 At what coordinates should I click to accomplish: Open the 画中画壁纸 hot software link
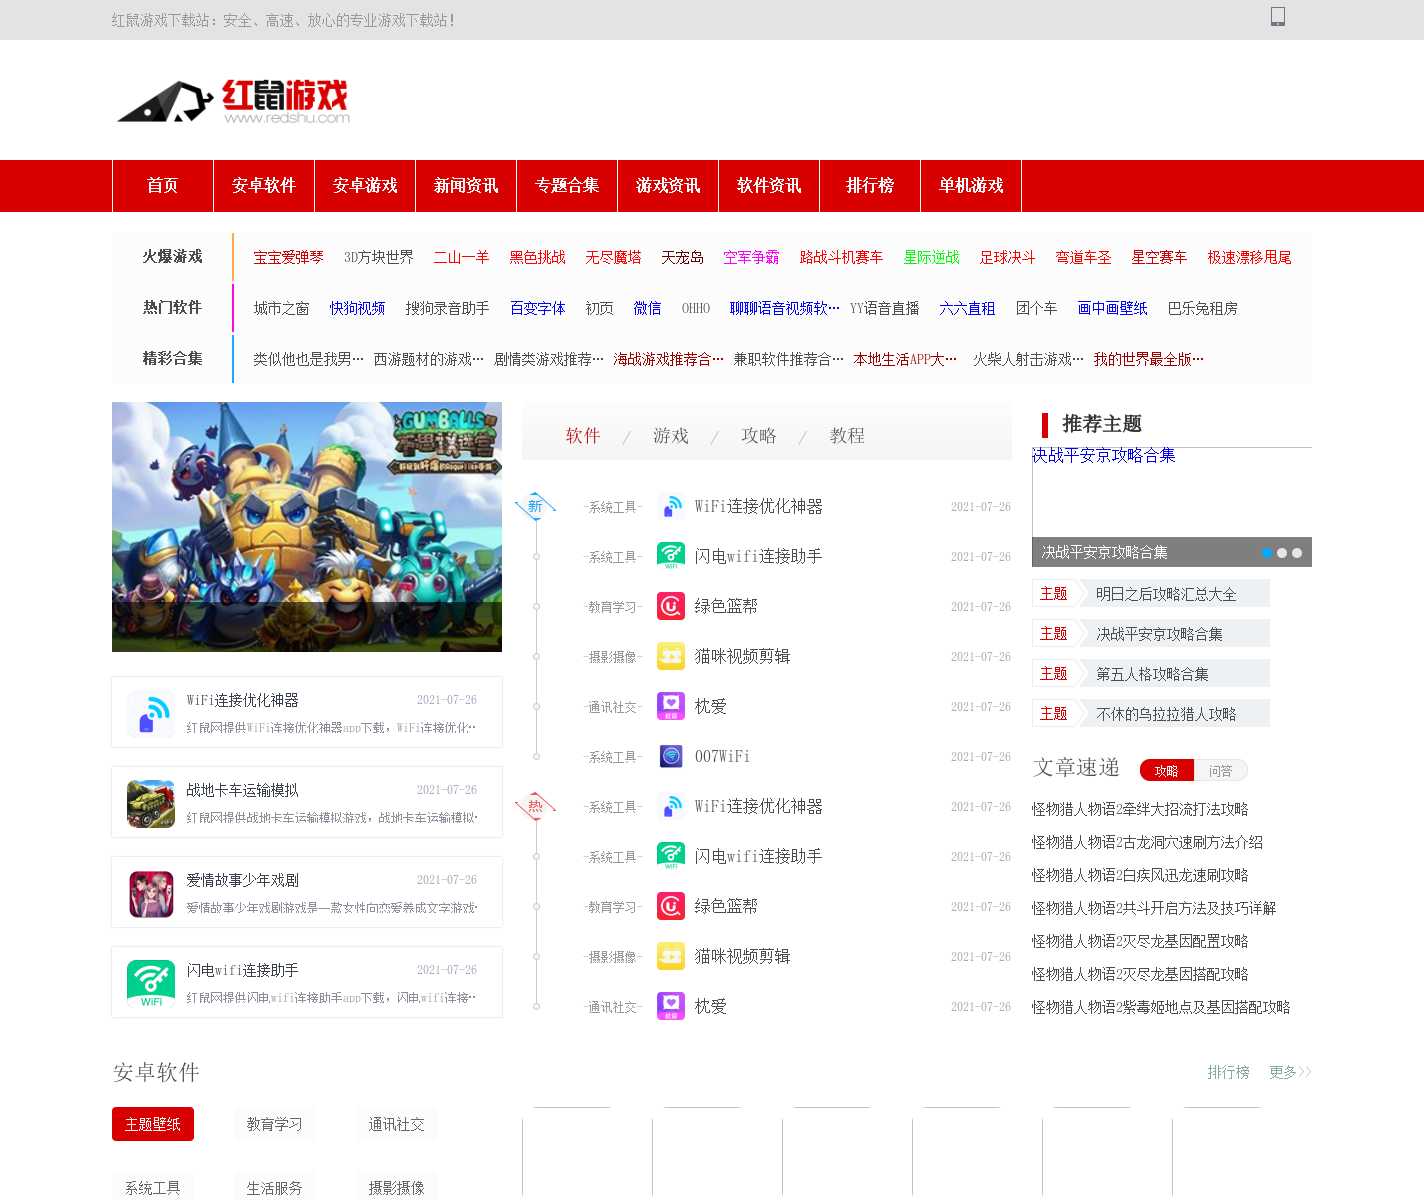pos(1112,308)
